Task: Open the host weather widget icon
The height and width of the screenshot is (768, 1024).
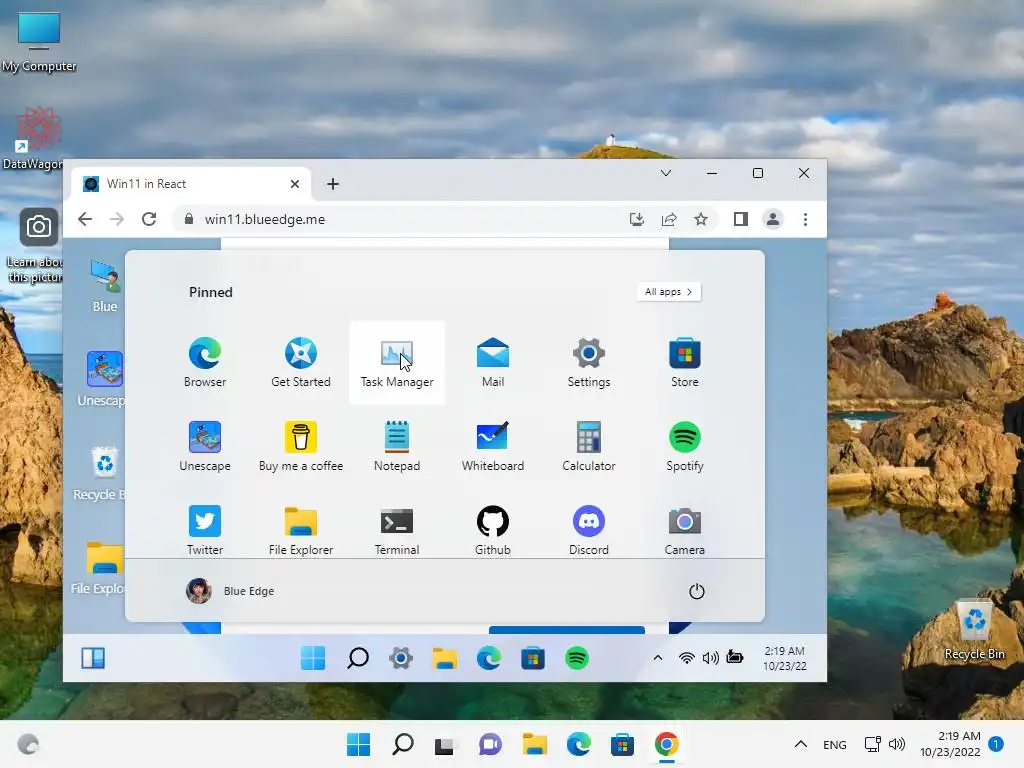Action: point(27,744)
